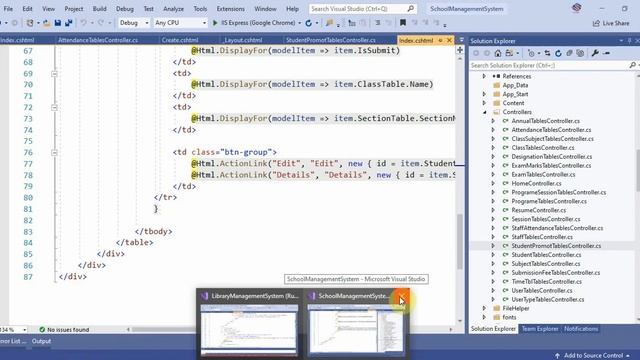
Task: Switch to _Layout.cshtml tab
Action: point(243,40)
